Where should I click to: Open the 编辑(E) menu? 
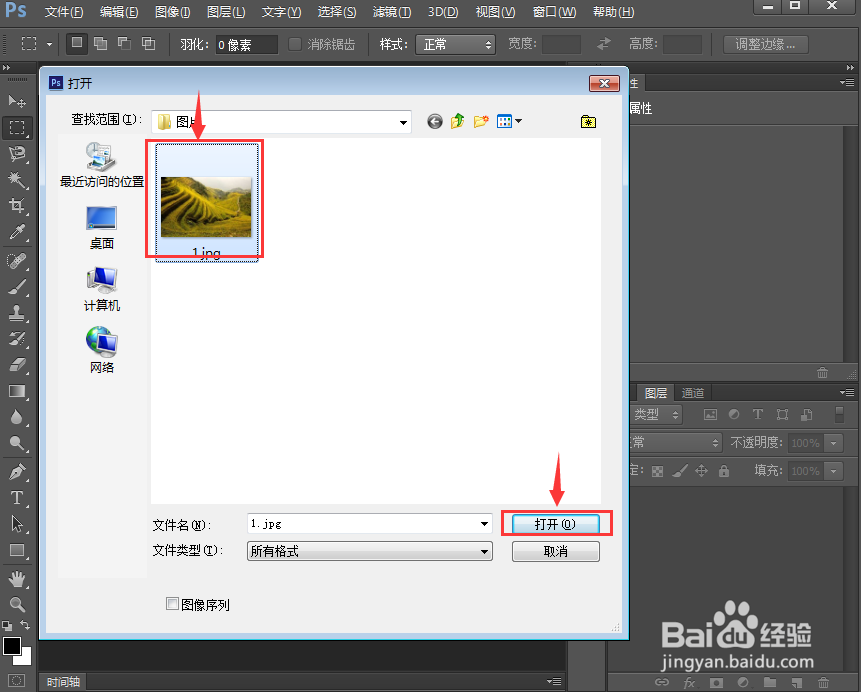click(x=119, y=12)
